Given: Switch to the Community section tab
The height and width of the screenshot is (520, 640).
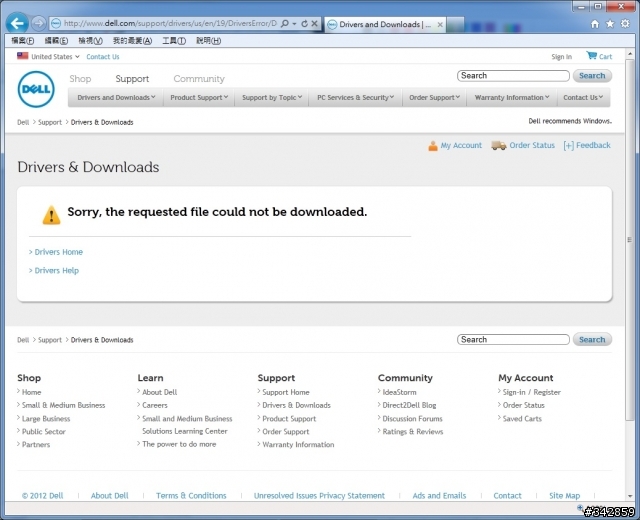Looking at the screenshot, I should (x=199, y=78).
